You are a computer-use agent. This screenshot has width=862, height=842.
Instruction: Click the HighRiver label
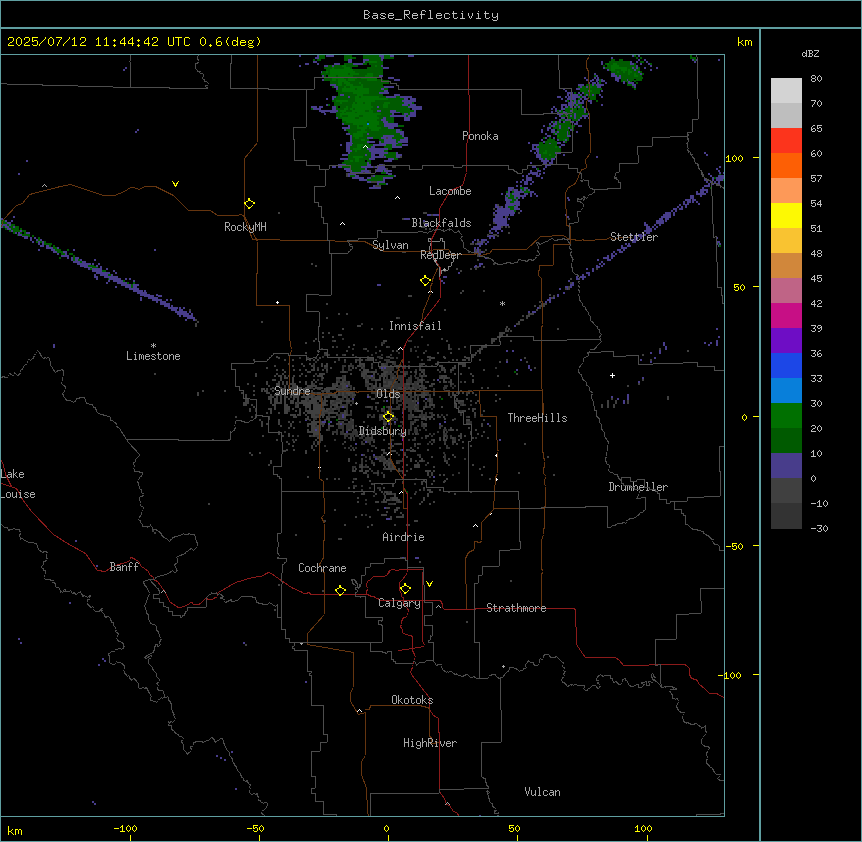tap(430, 743)
